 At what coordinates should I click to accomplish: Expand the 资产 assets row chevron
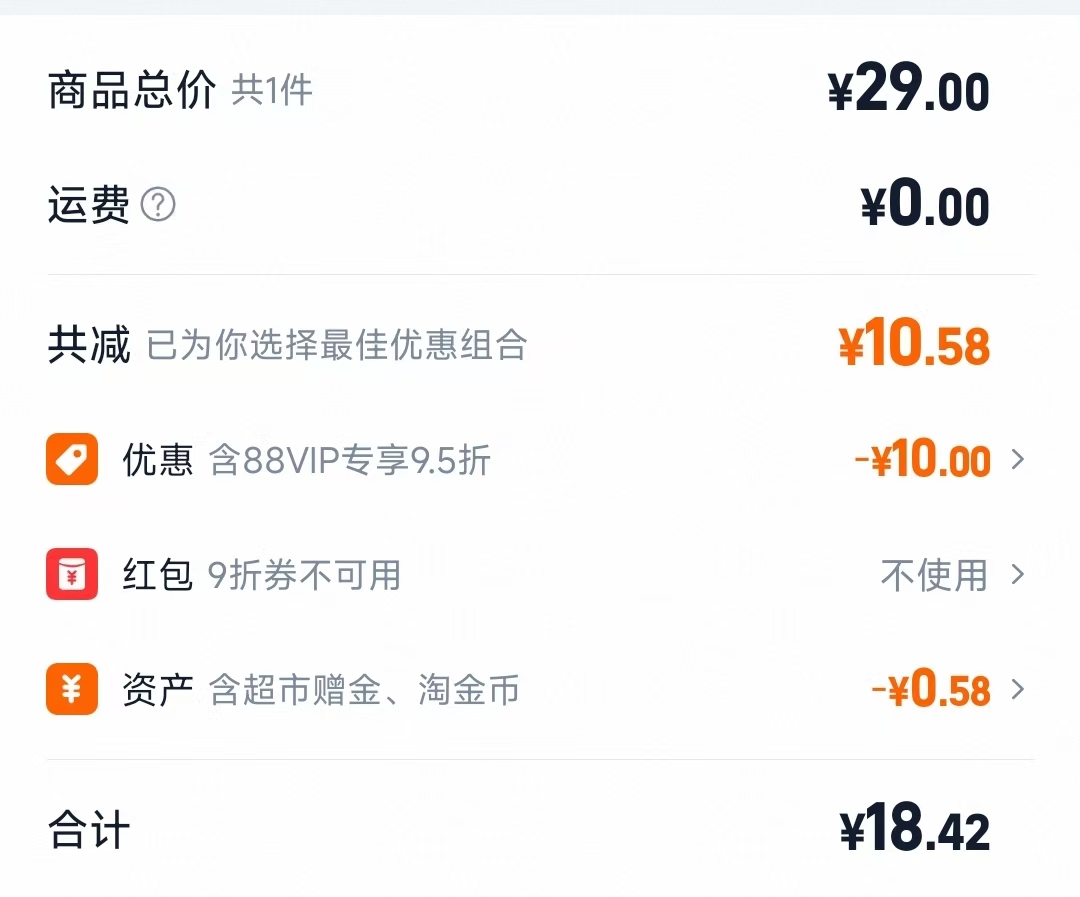click(x=1018, y=691)
